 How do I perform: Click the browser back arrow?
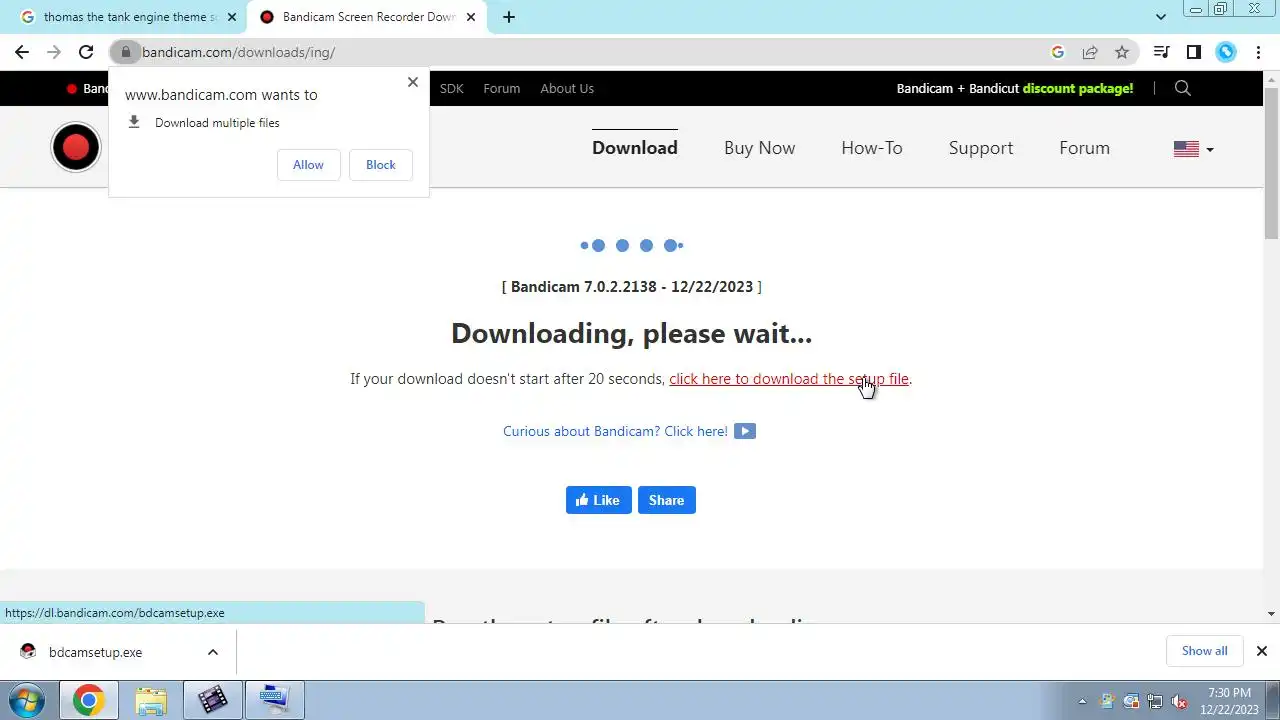click(x=22, y=52)
